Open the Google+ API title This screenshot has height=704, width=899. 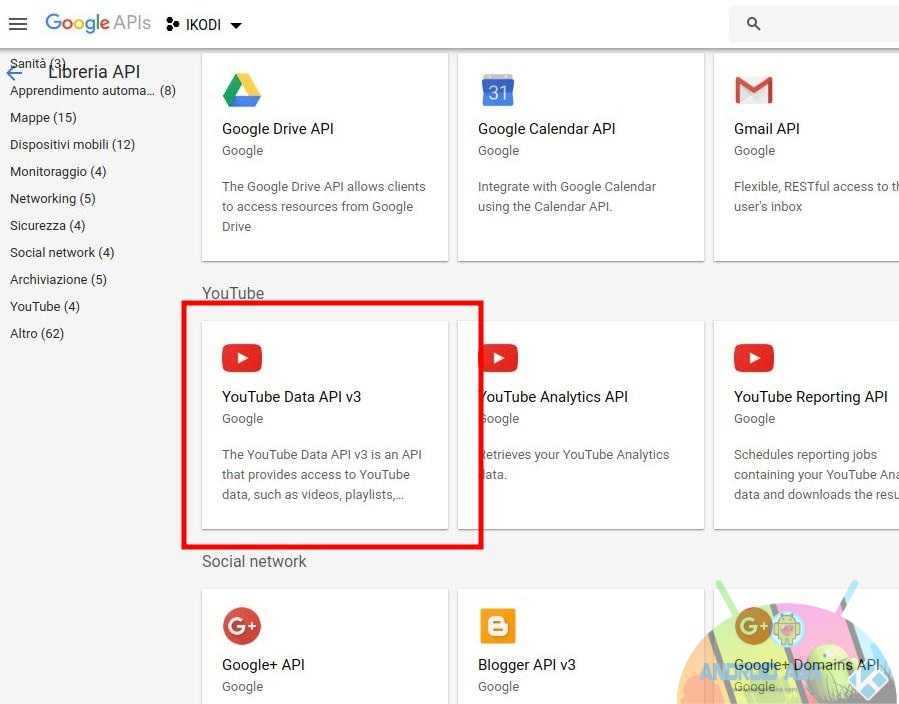click(x=263, y=664)
